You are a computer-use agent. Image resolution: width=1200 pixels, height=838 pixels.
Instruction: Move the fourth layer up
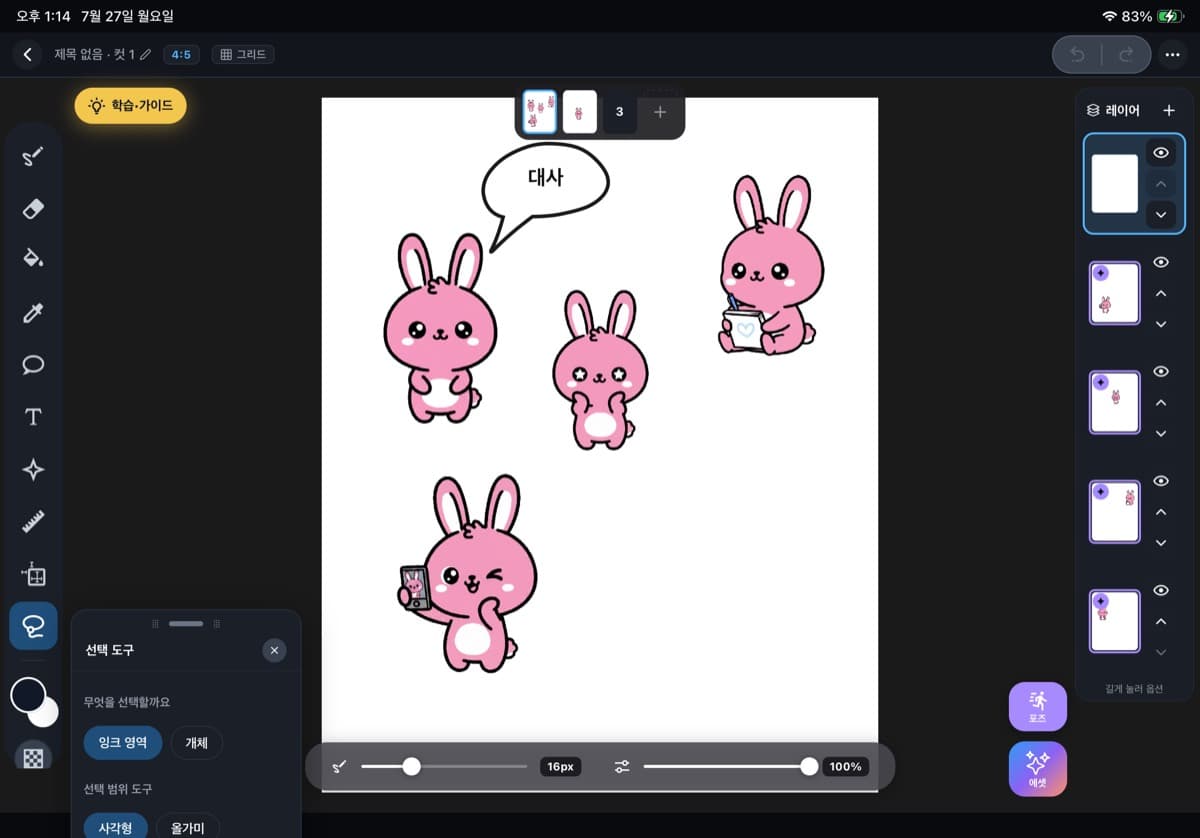point(1161,512)
